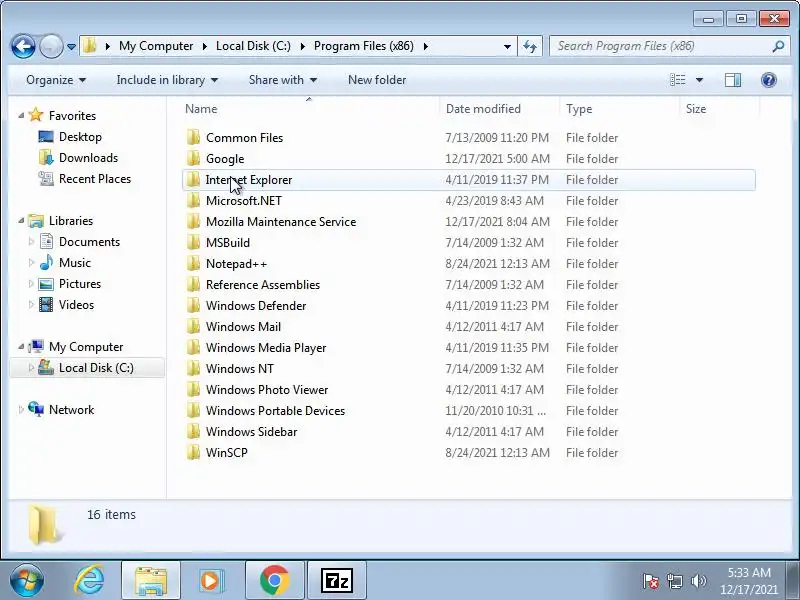Select the Google folder icon
800x600 pixels.
click(193, 159)
